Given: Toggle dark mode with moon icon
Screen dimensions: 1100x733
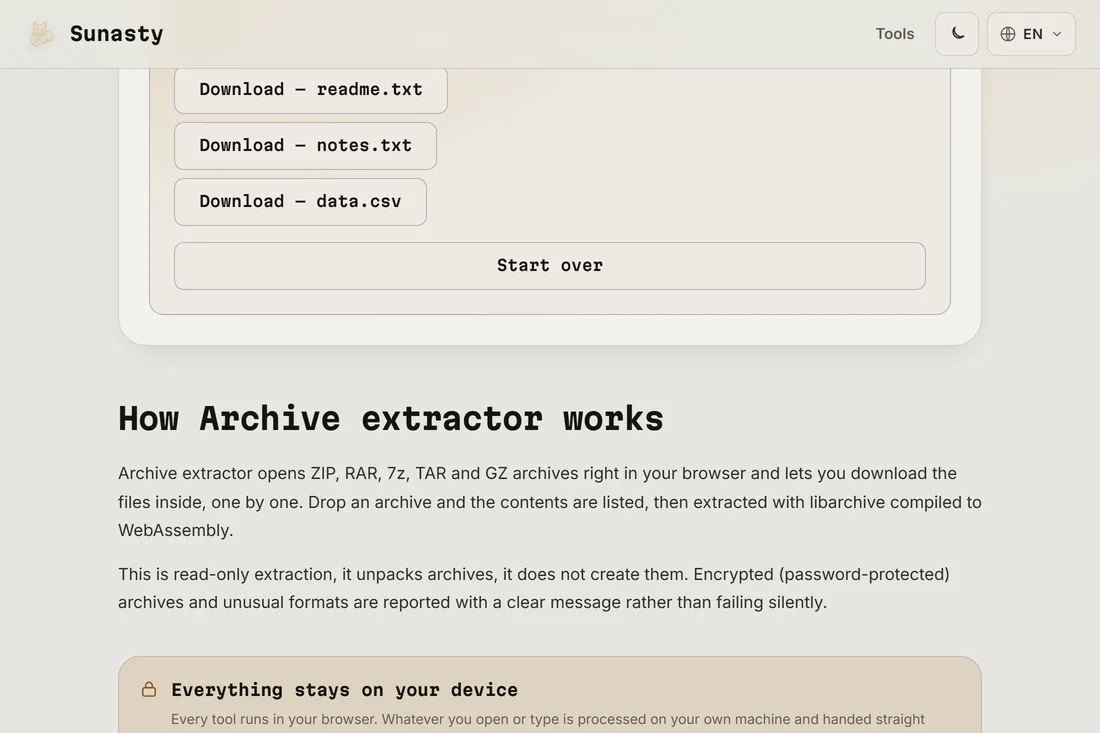Looking at the screenshot, I should 957,34.
